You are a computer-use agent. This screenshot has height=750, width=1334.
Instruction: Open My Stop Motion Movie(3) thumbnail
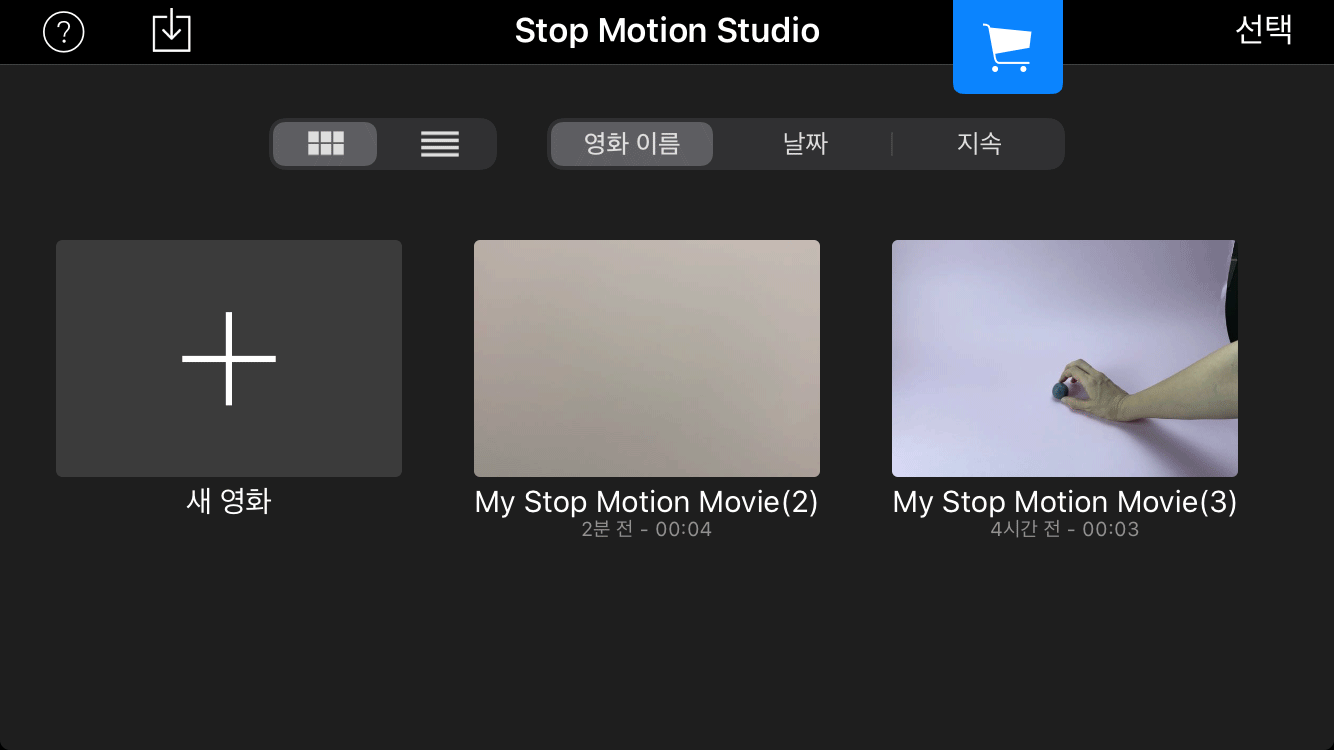pos(1065,358)
